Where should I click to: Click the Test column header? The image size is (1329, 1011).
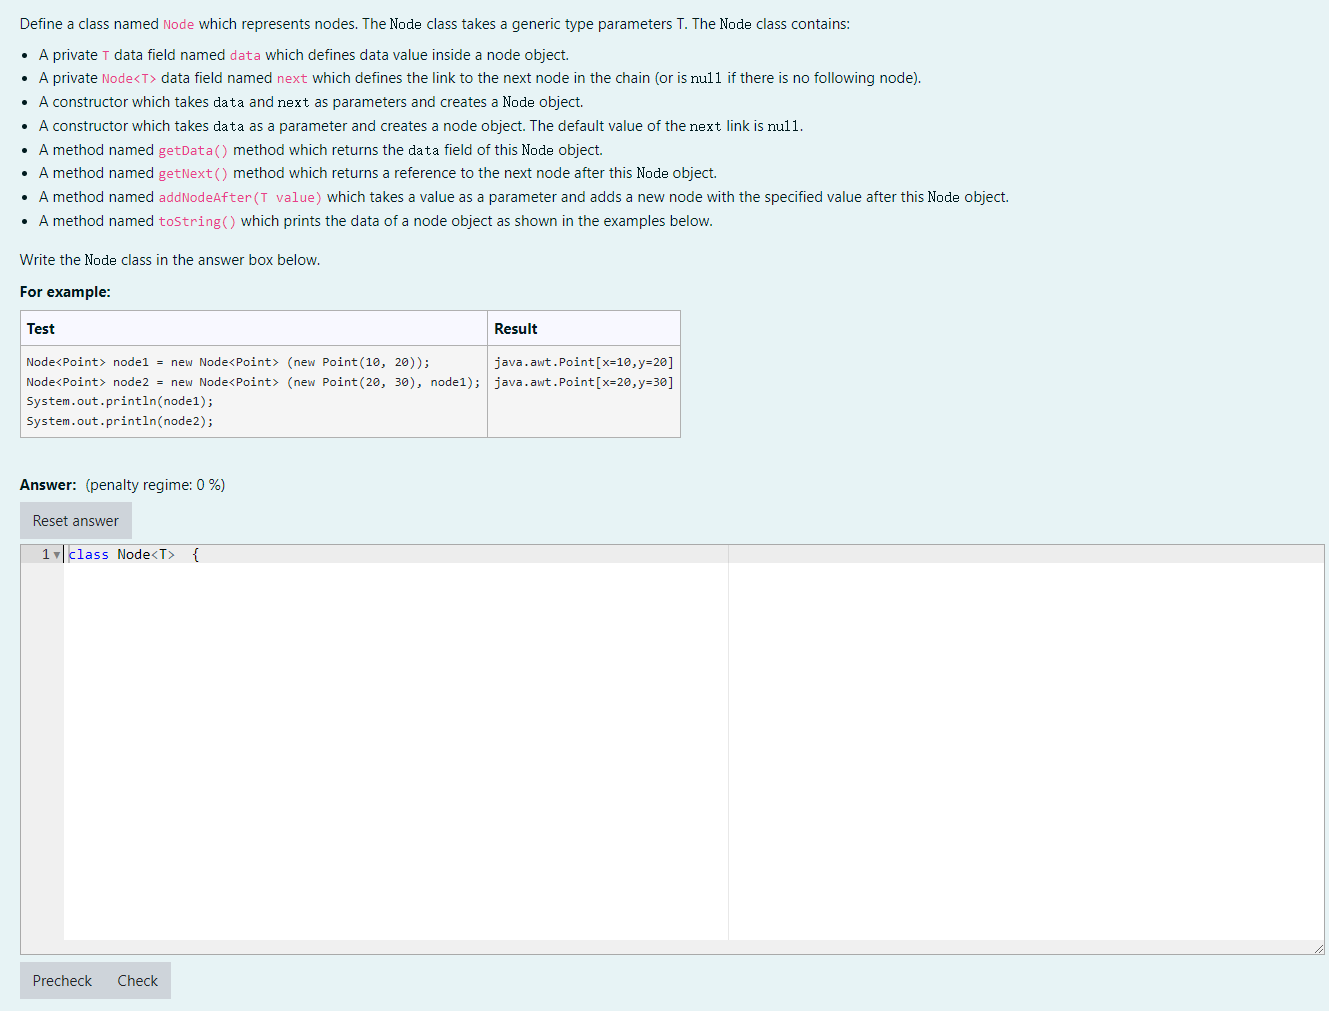(x=40, y=328)
